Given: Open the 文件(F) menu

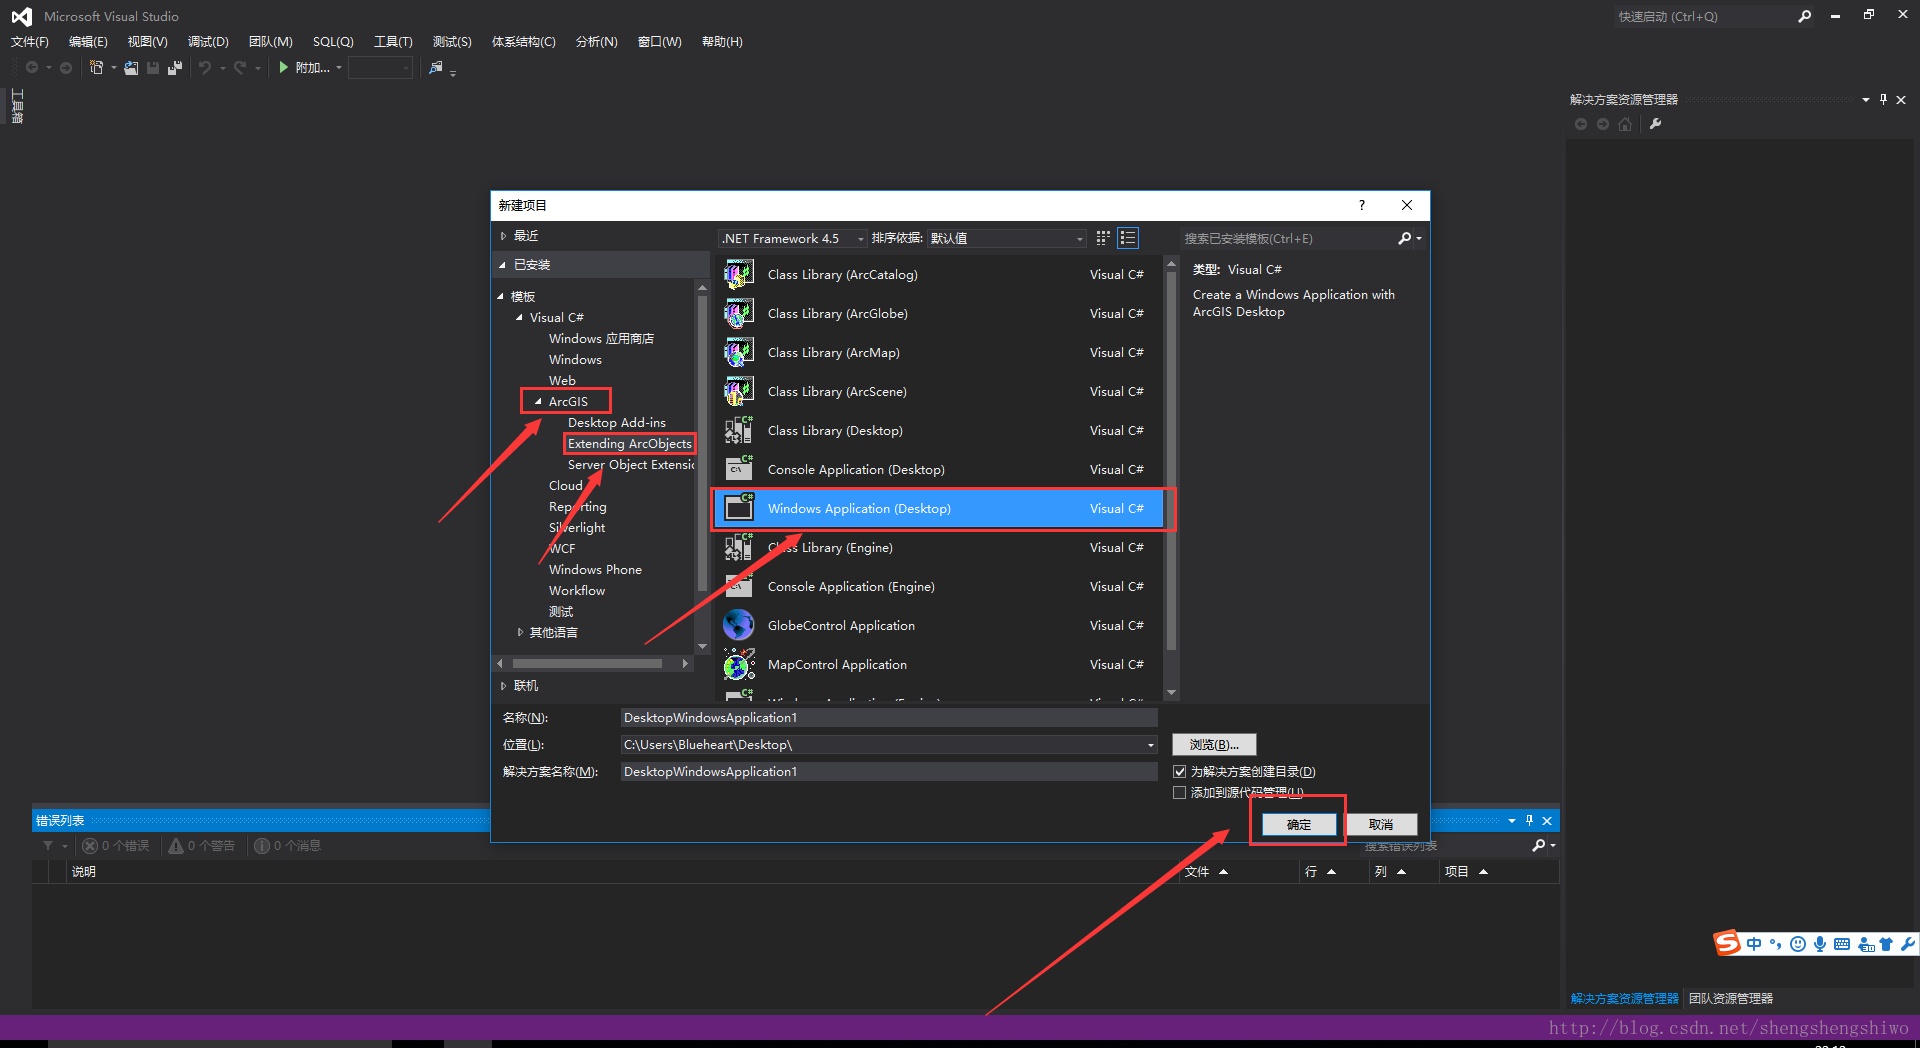Looking at the screenshot, I should point(30,42).
